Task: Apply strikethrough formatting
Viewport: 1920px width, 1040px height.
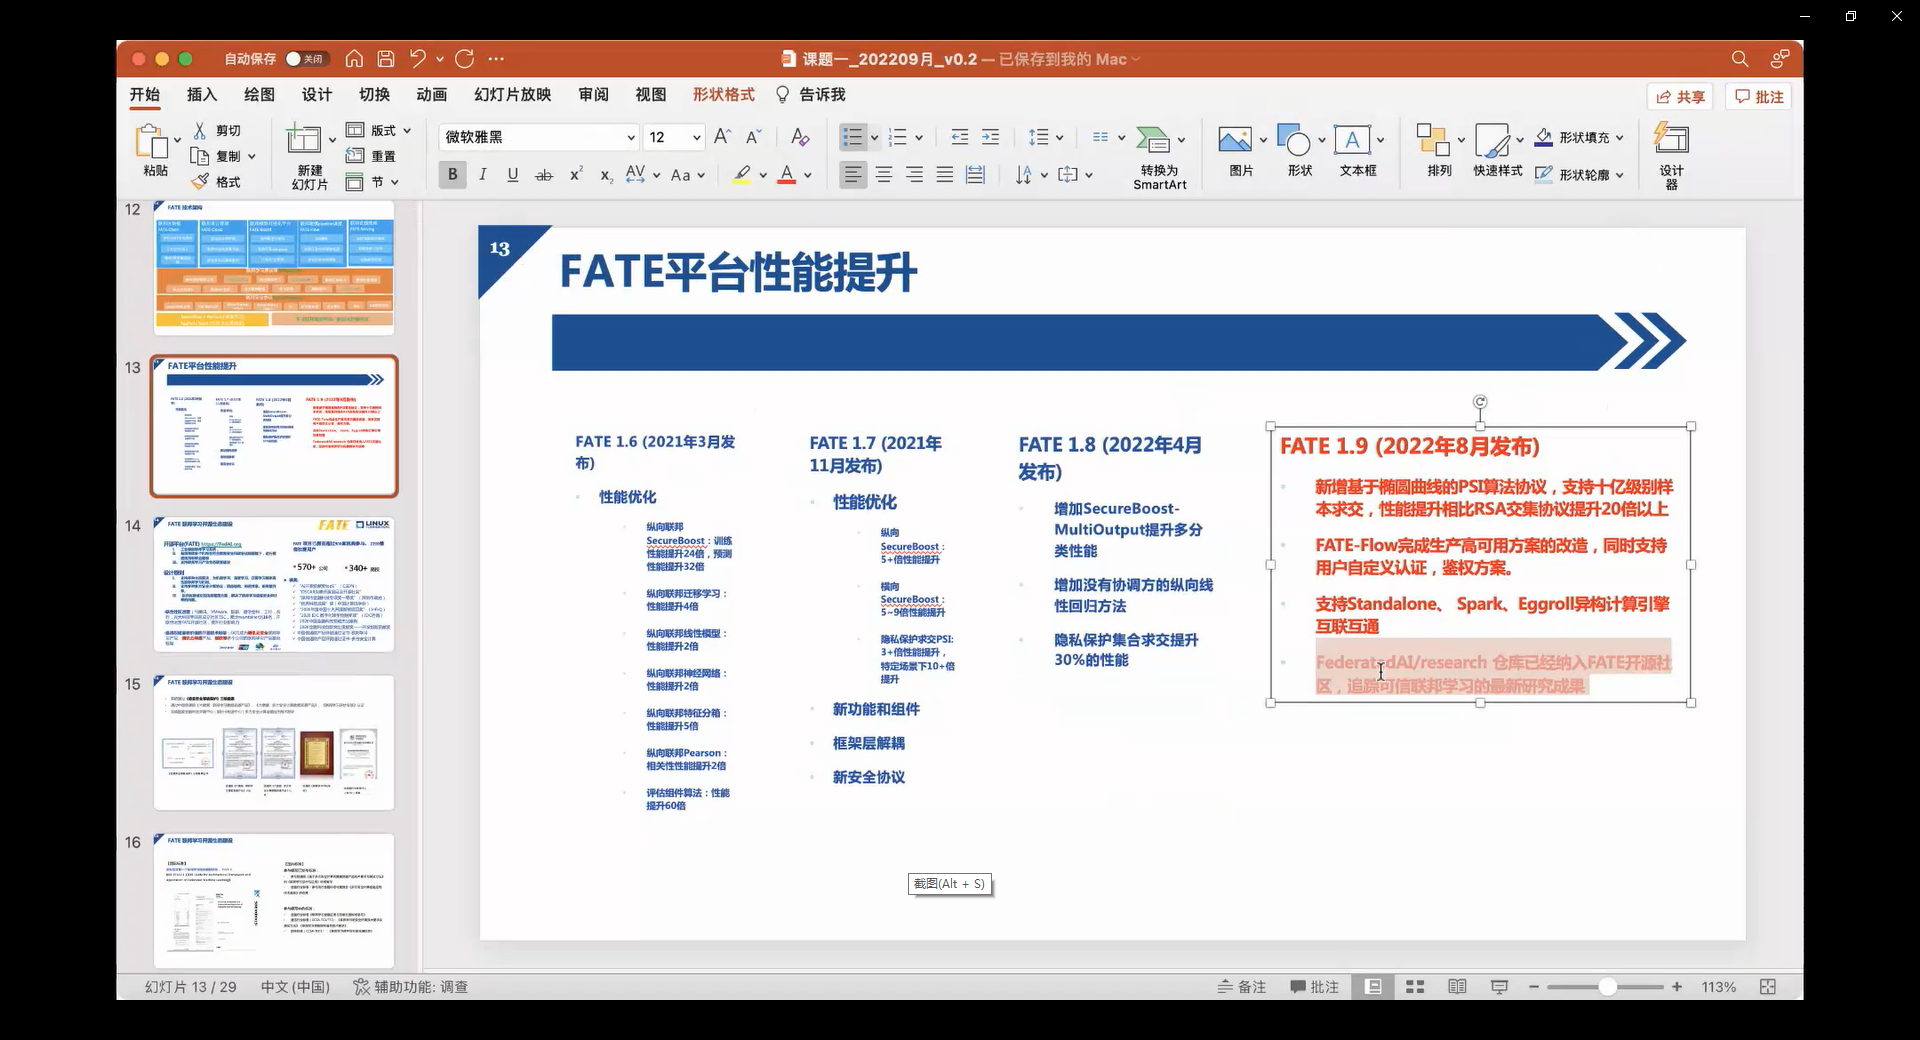Action: click(x=544, y=175)
